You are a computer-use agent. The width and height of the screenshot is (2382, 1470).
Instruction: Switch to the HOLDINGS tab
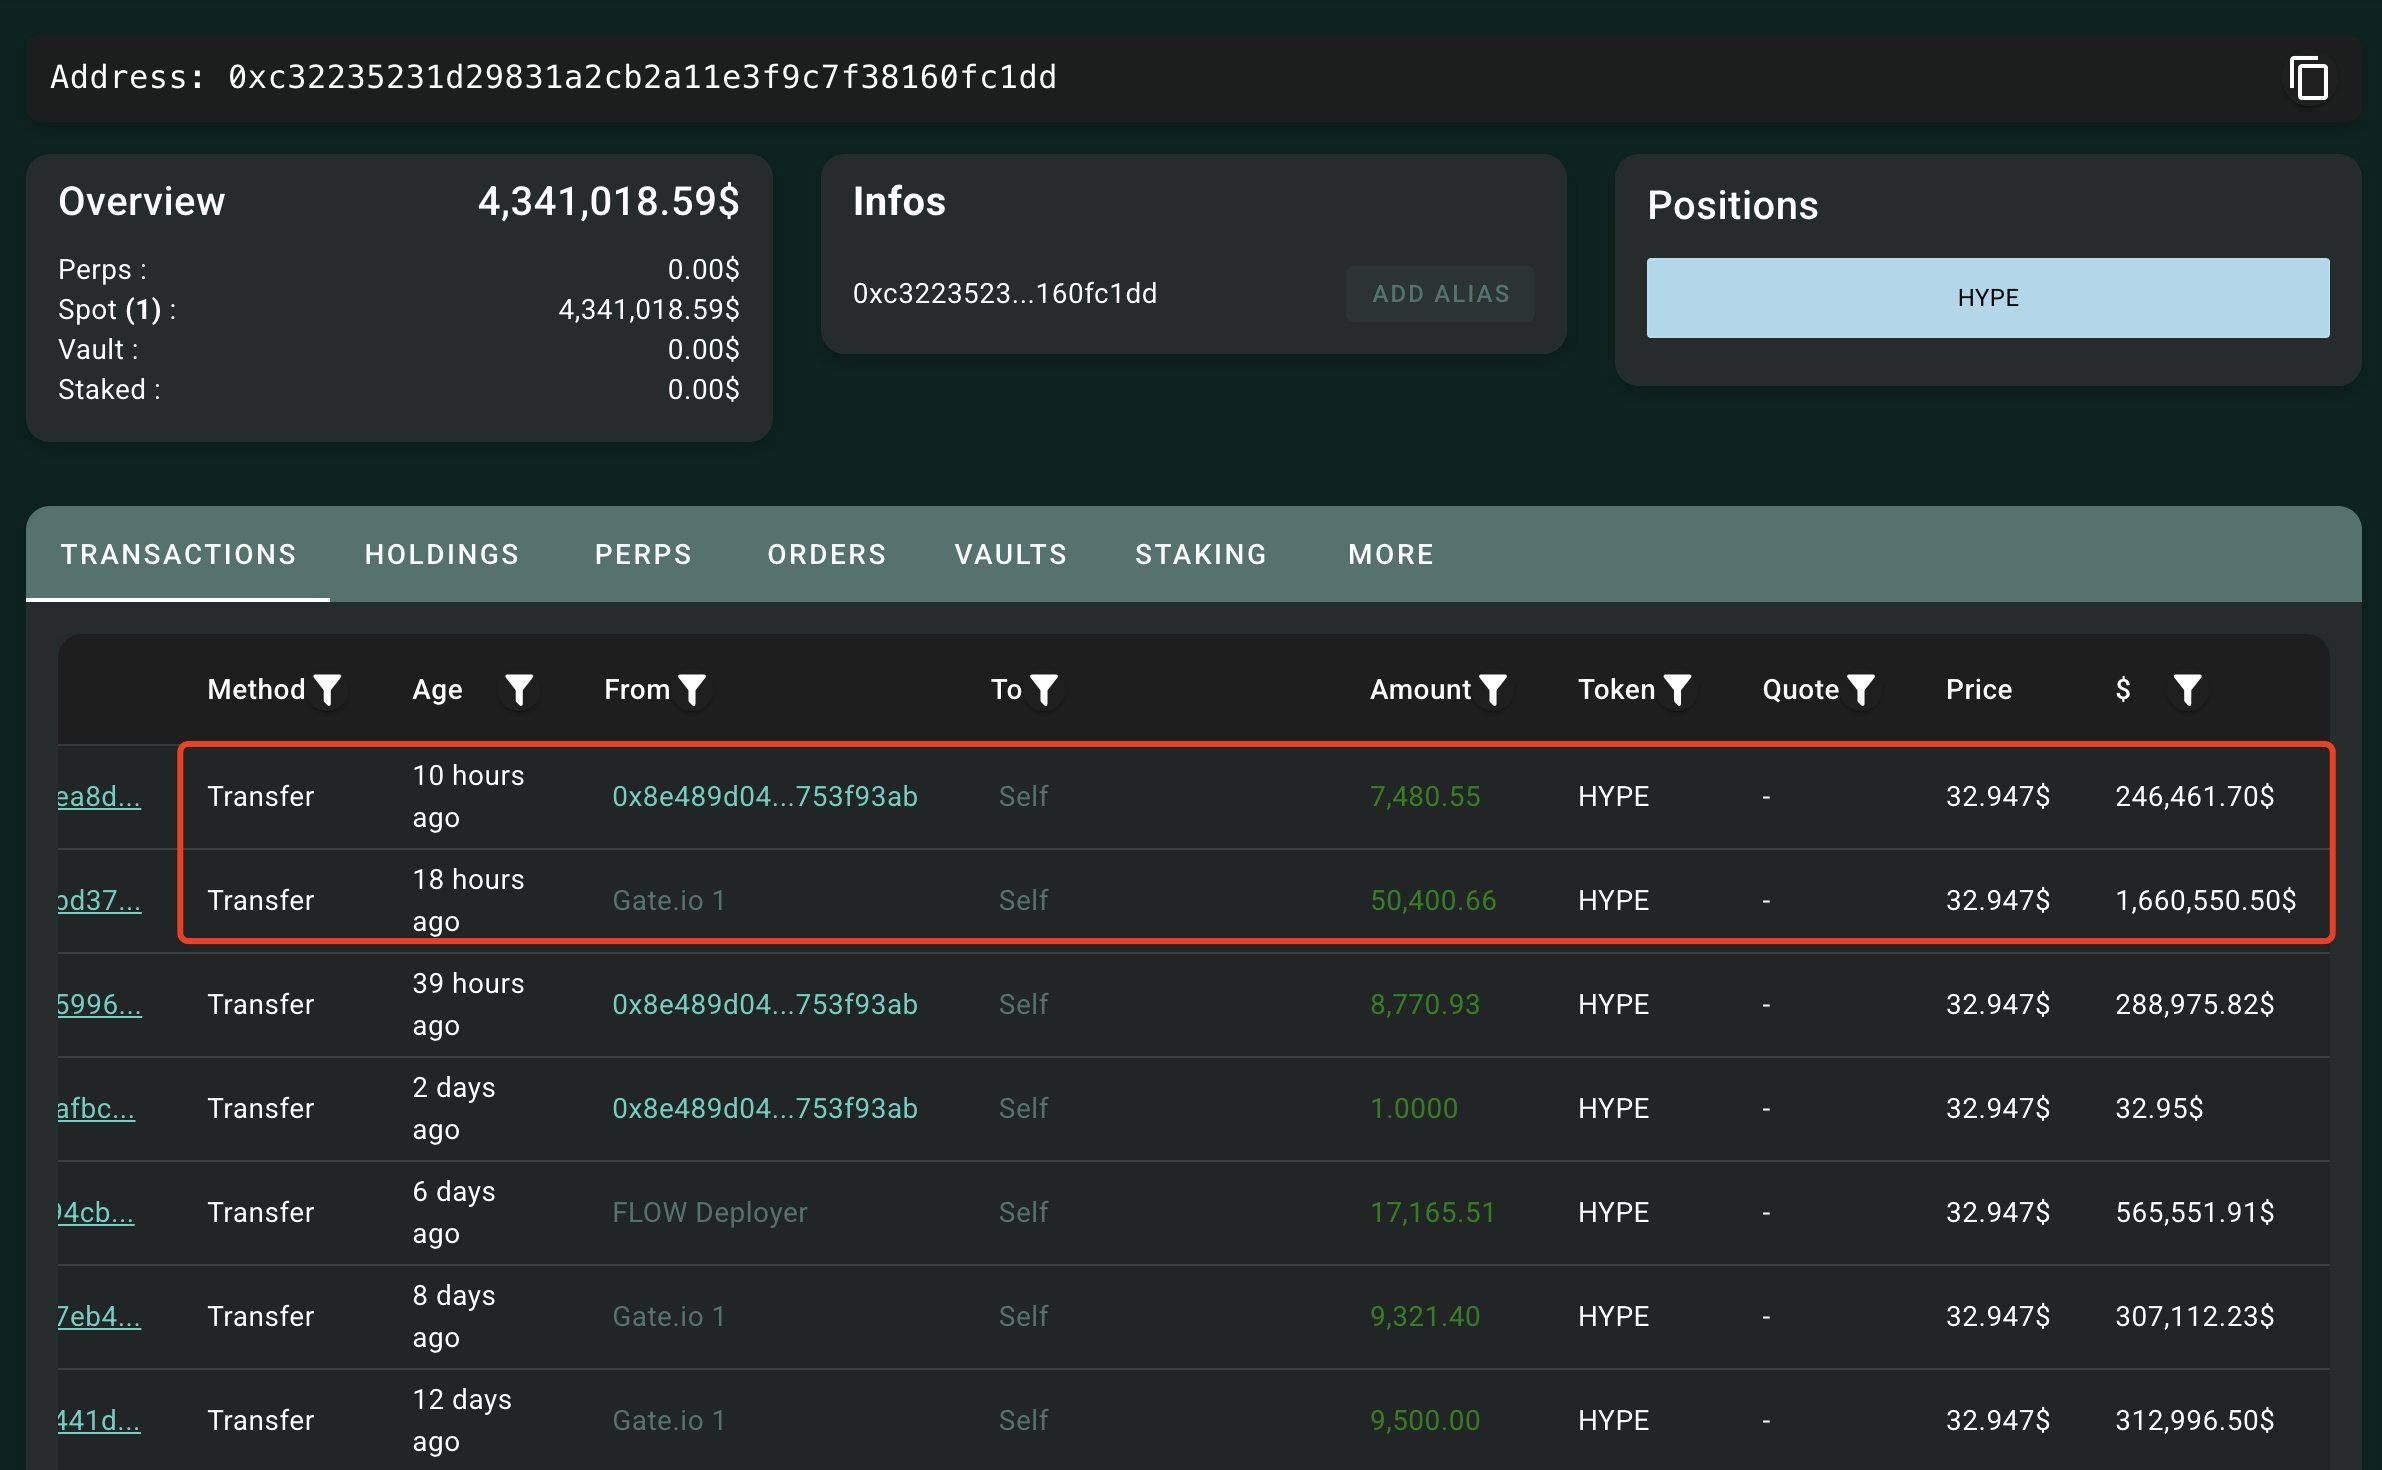tap(441, 554)
